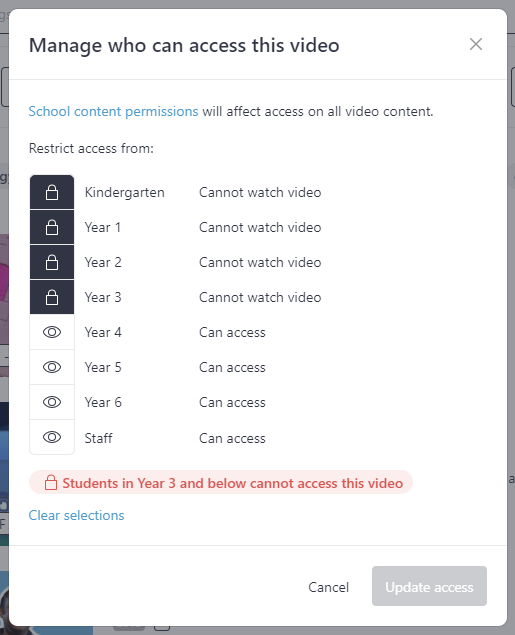Close the manage access dialog
515x635 pixels.
(x=476, y=44)
